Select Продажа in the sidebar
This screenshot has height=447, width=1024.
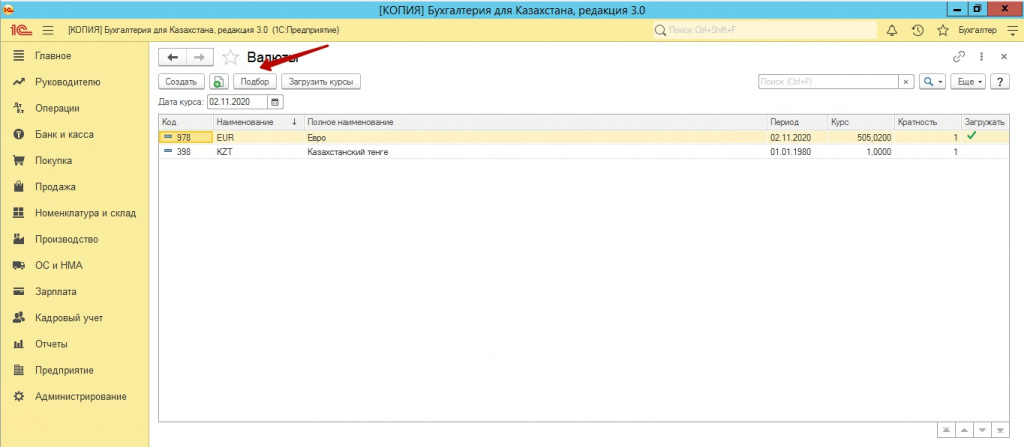(x=55, y=187)
